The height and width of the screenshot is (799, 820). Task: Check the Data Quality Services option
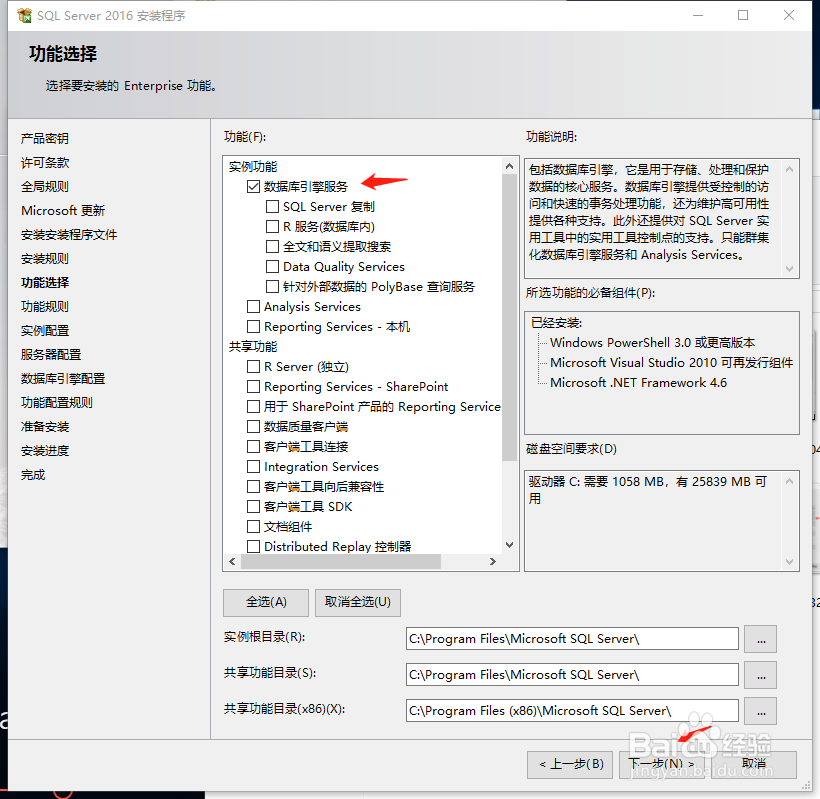point(272,267)
